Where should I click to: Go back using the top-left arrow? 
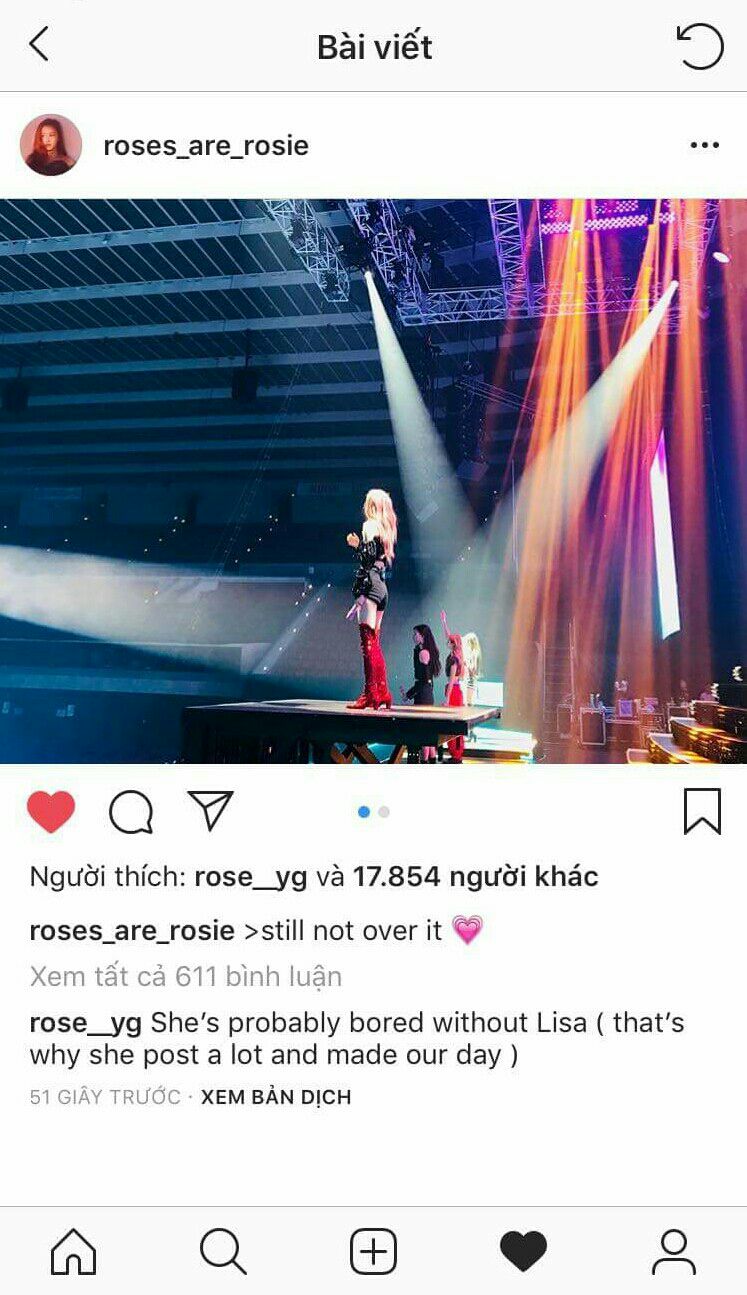(39, 44)
